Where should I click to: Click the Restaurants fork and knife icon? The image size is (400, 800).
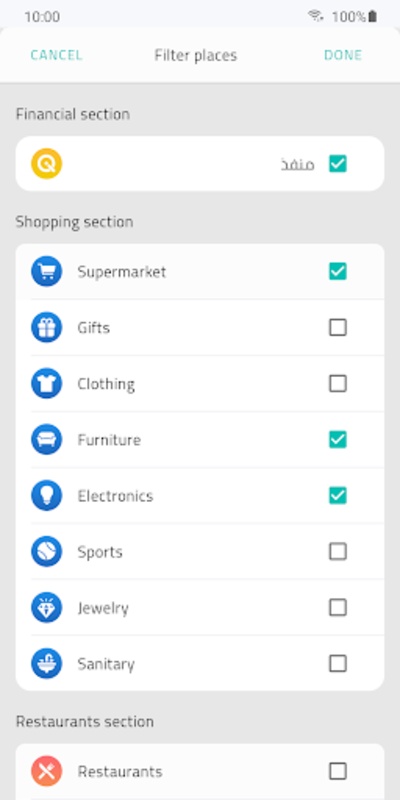tap(46, 771)
